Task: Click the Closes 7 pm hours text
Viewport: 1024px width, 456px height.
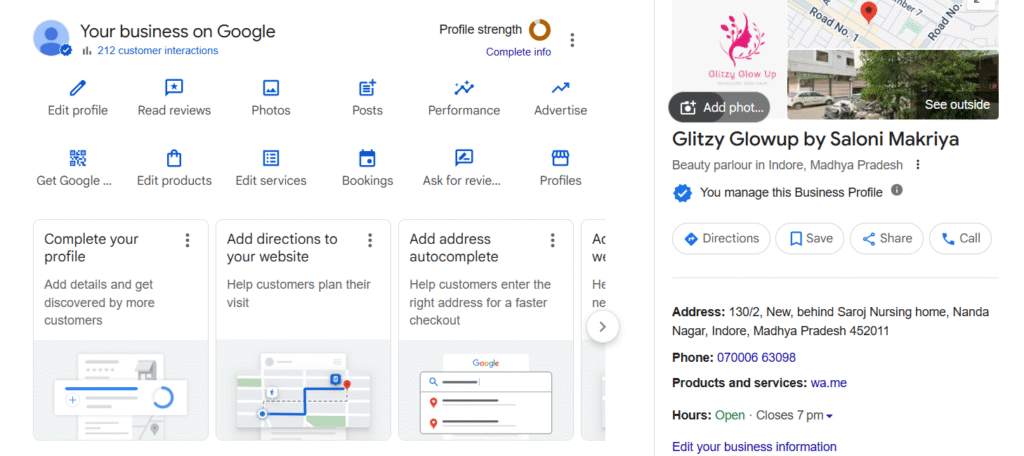Action: (x=790, y=415)
